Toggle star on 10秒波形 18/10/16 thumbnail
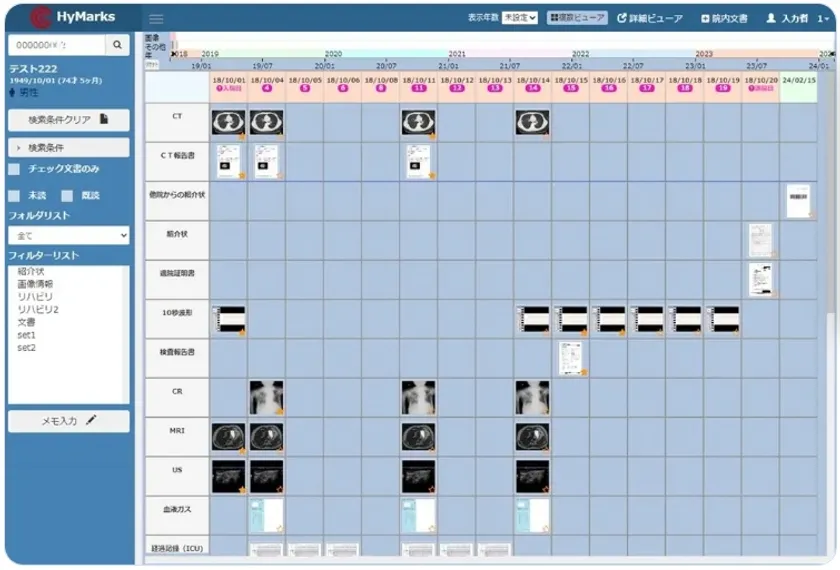Image resolution: width=840 pixels, height=570 pixels. pyautogui.click(x=622, y=332)
